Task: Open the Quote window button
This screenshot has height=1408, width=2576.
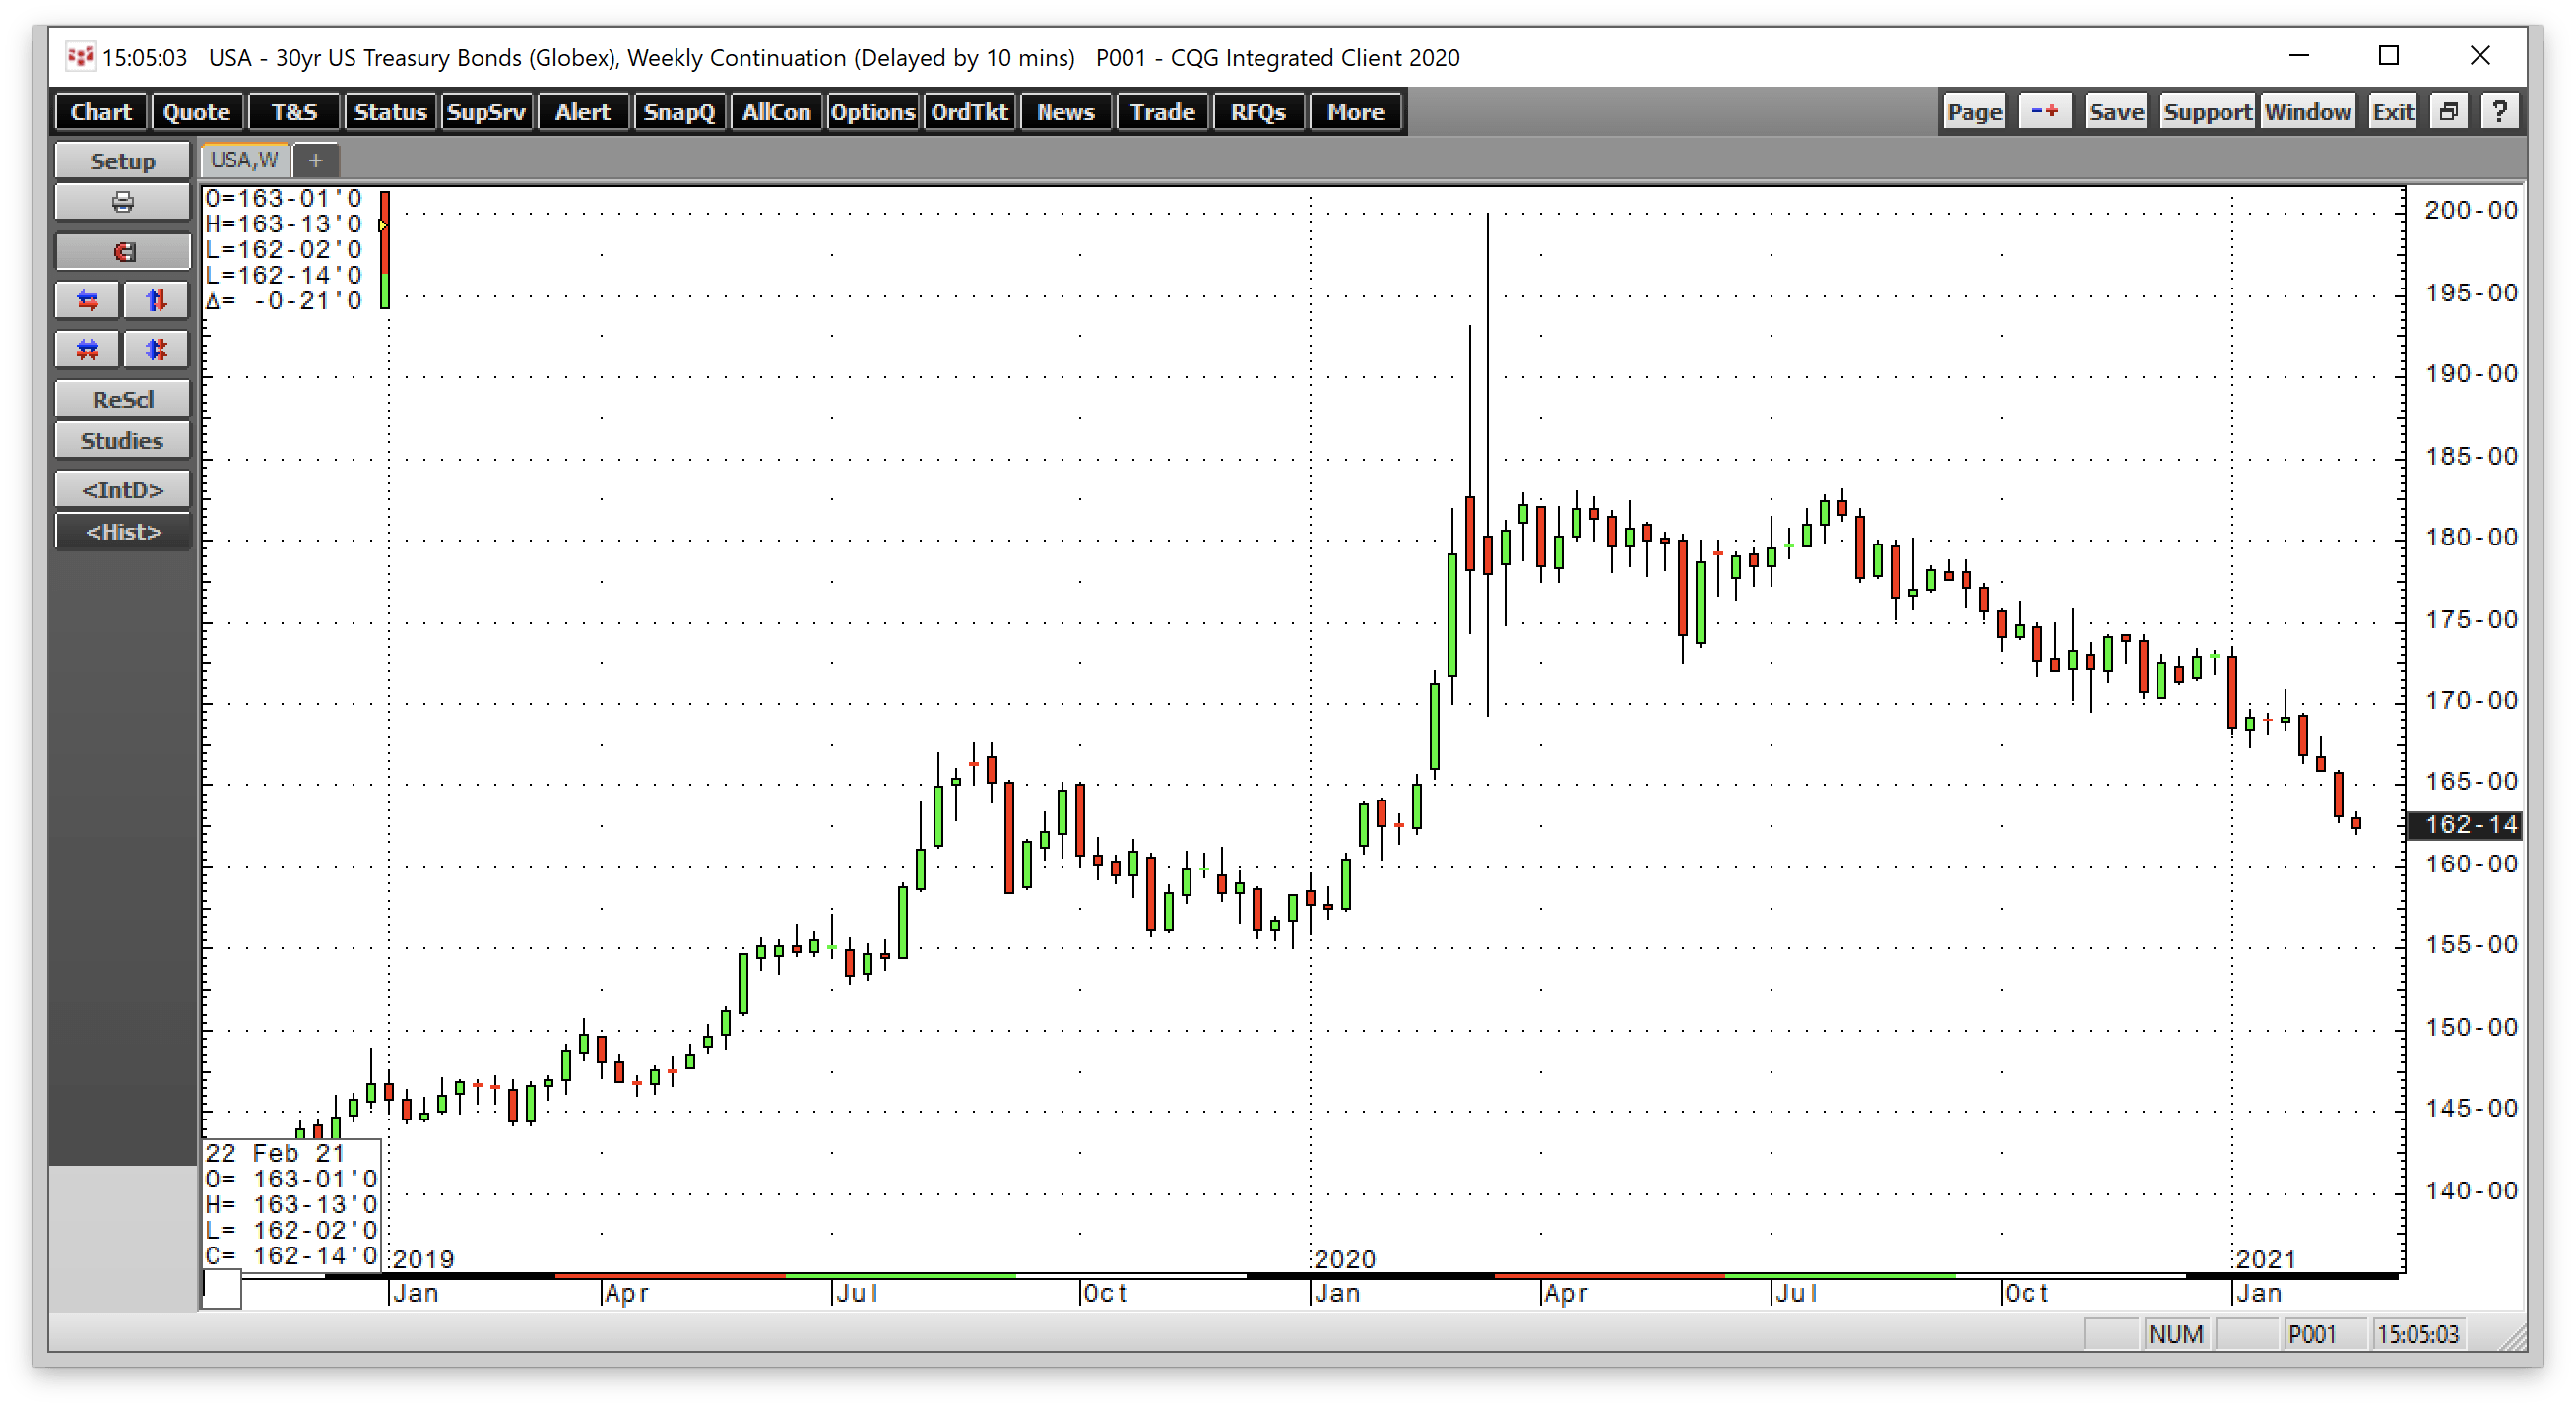Action: (196, 112)
